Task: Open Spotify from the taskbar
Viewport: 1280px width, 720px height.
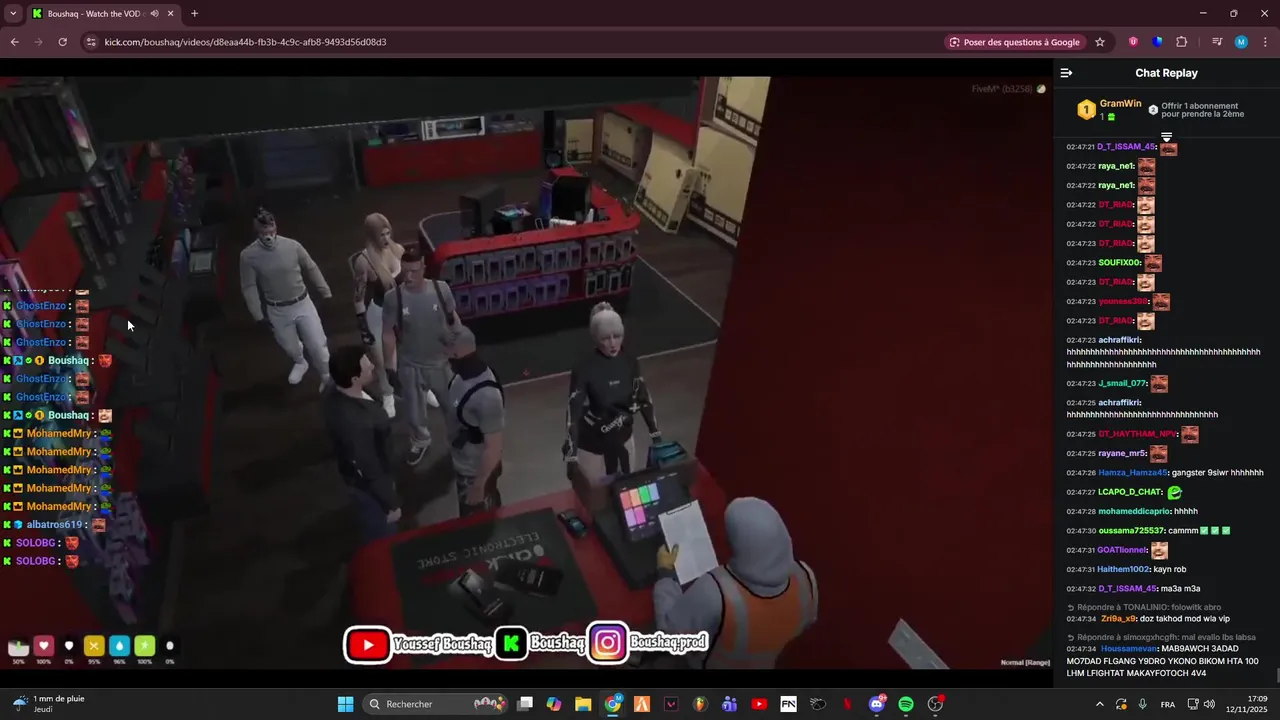Action: coord(906,704)
